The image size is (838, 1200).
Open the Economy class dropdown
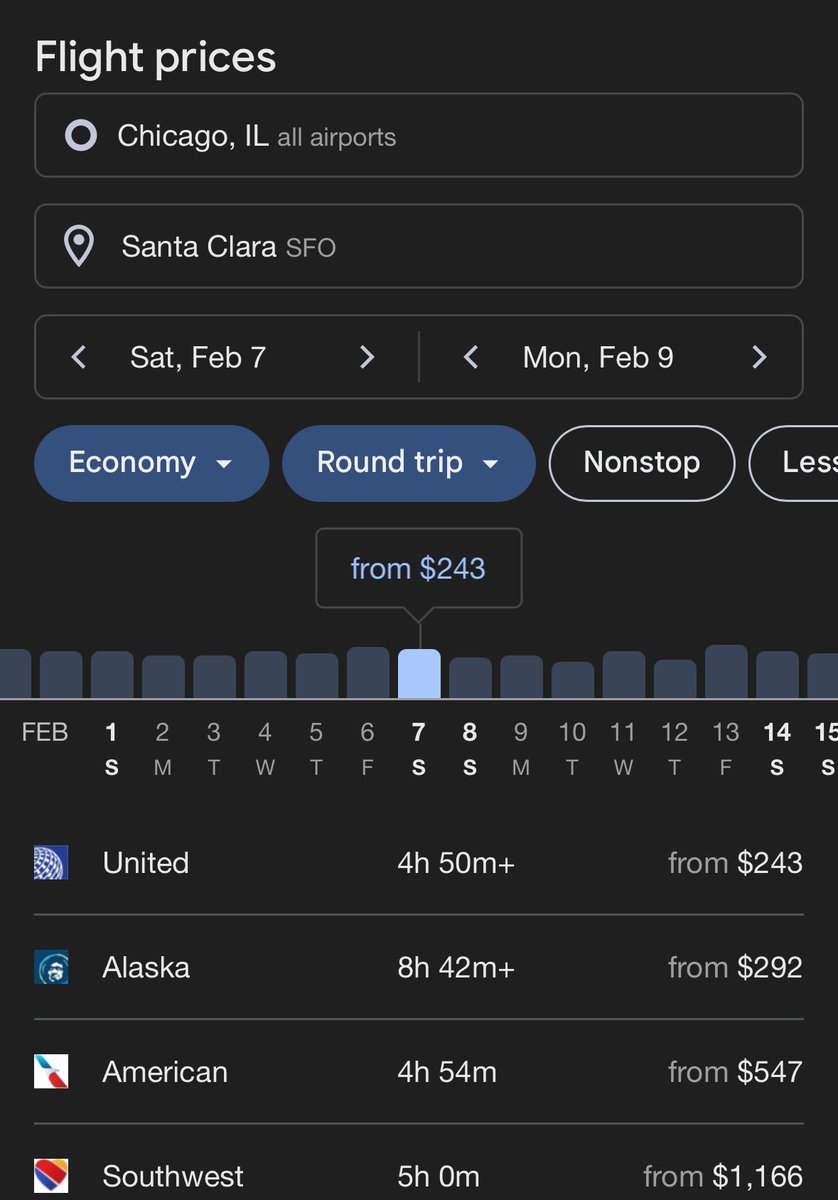152,463
